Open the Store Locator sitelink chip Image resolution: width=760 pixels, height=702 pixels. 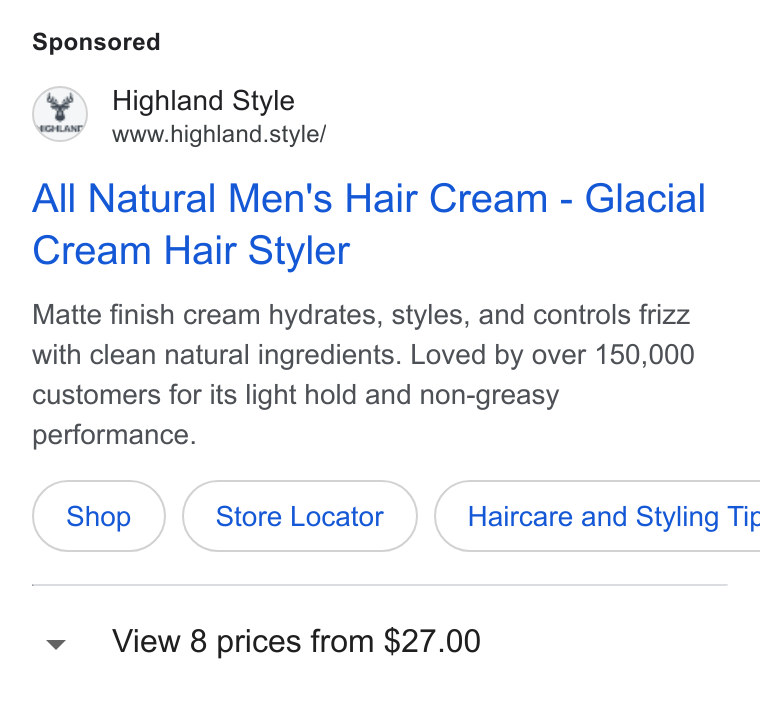pyautogui.click(x=300, y=516)
